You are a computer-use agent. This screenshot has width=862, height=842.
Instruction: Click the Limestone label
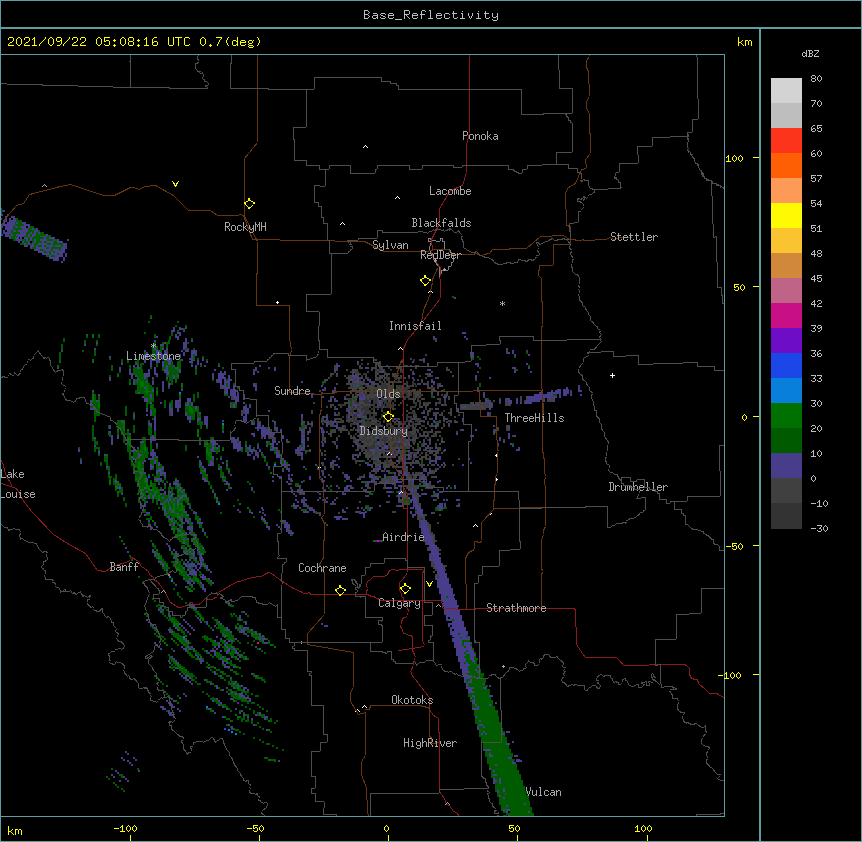pos(153,356)
